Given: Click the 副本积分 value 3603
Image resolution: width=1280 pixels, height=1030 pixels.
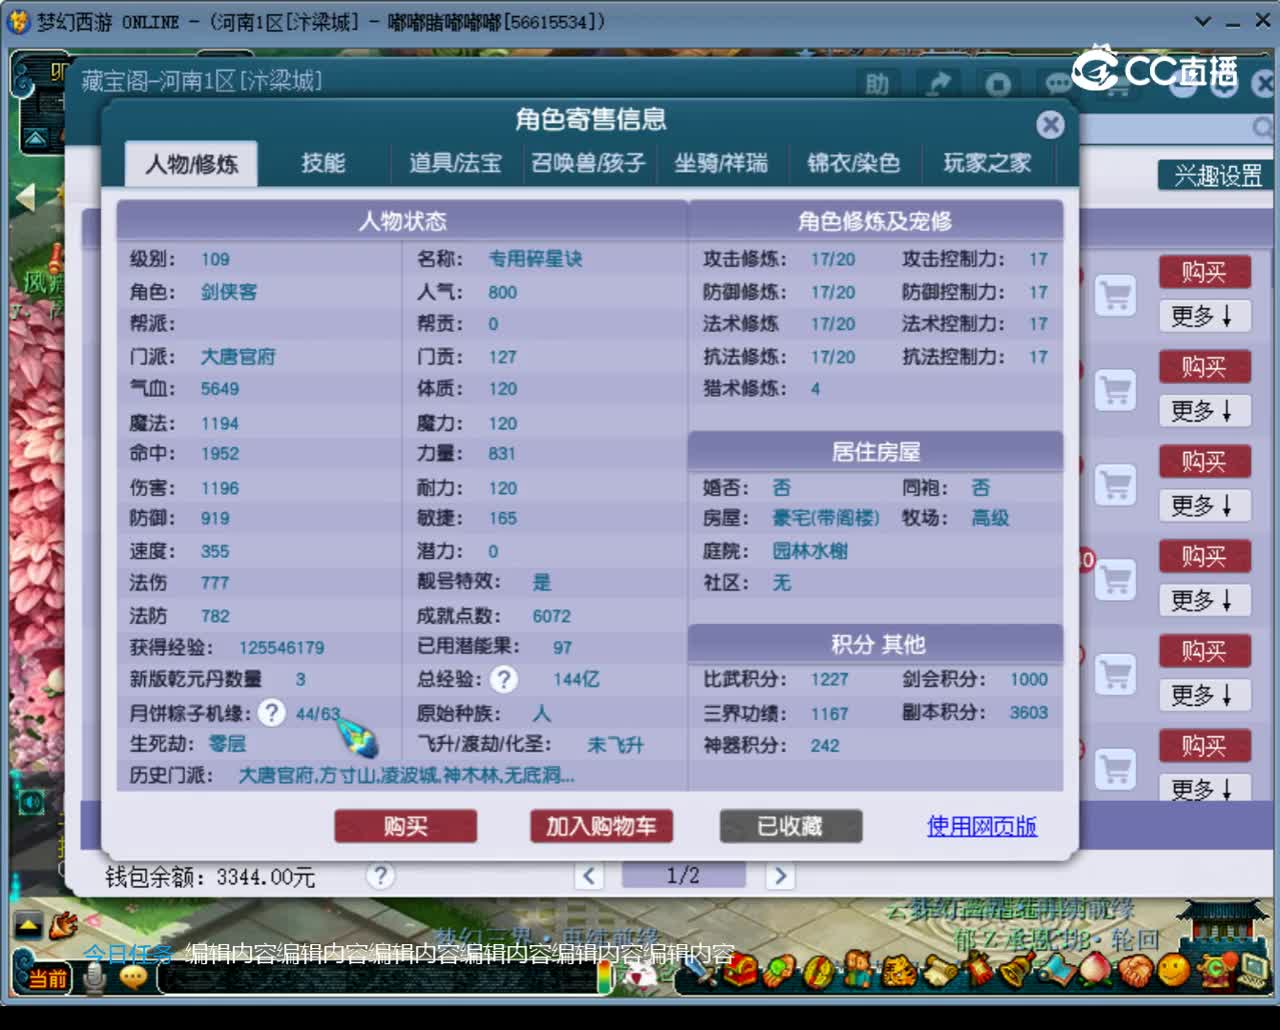Looking at the screenshot, I should (x=1029, y=713).
